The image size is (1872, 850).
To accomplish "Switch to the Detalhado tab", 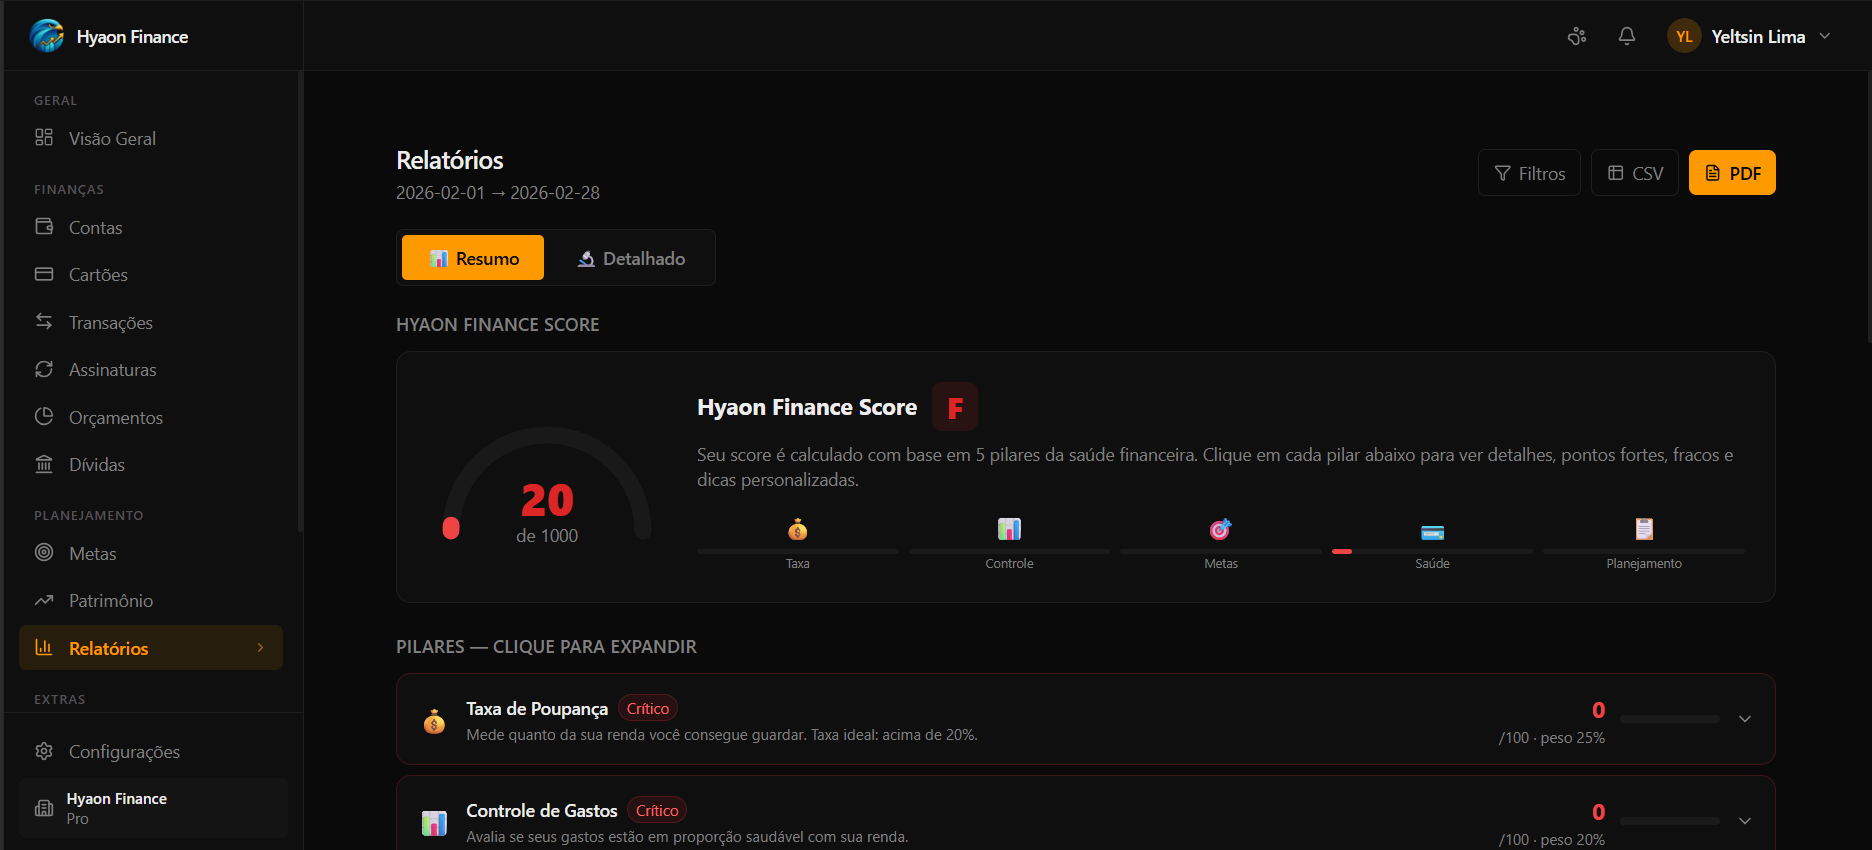I will click(x=631, y=258).
